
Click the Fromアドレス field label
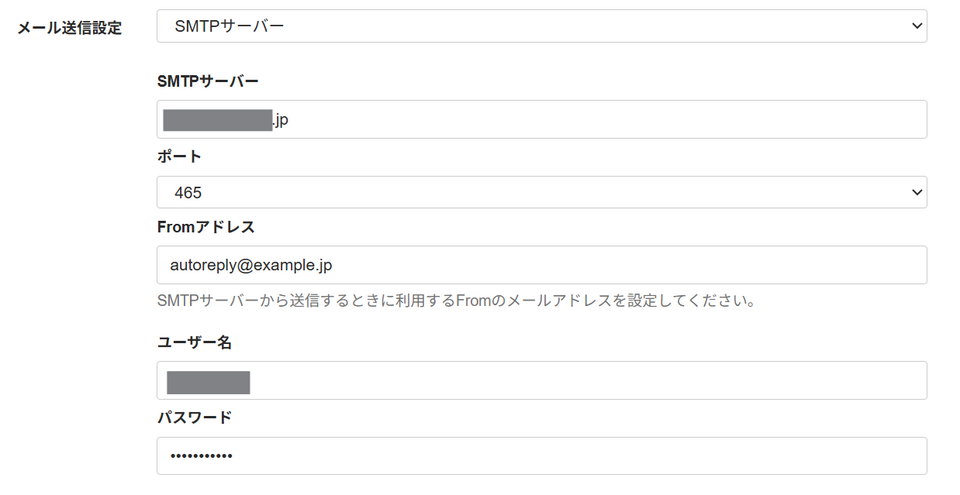click(206, 227)
